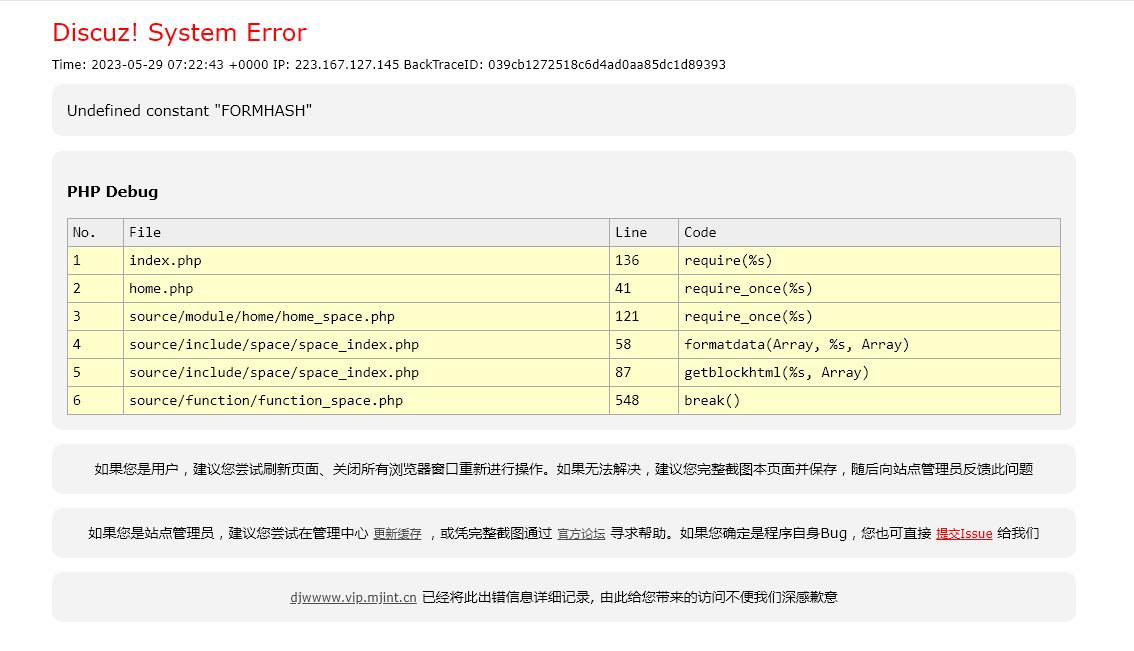Click the 更新缓存 link
1134x651 pixels.
397,534
